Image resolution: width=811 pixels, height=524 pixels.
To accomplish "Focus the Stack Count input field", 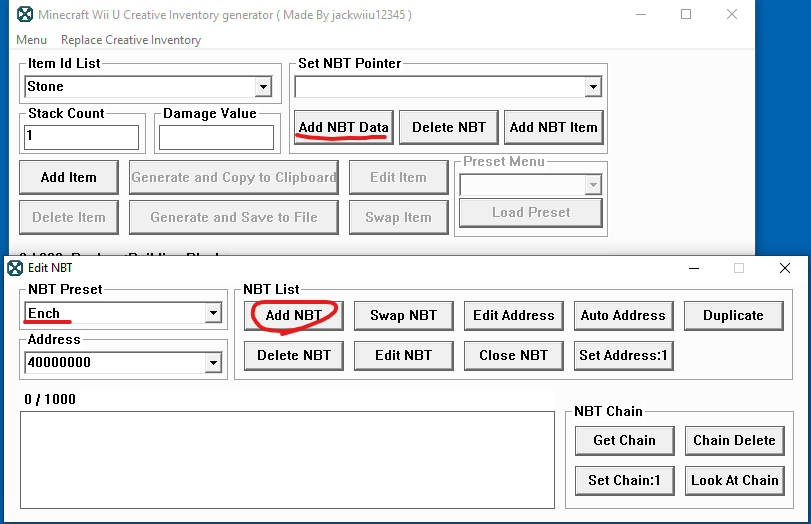I will 81,137.
